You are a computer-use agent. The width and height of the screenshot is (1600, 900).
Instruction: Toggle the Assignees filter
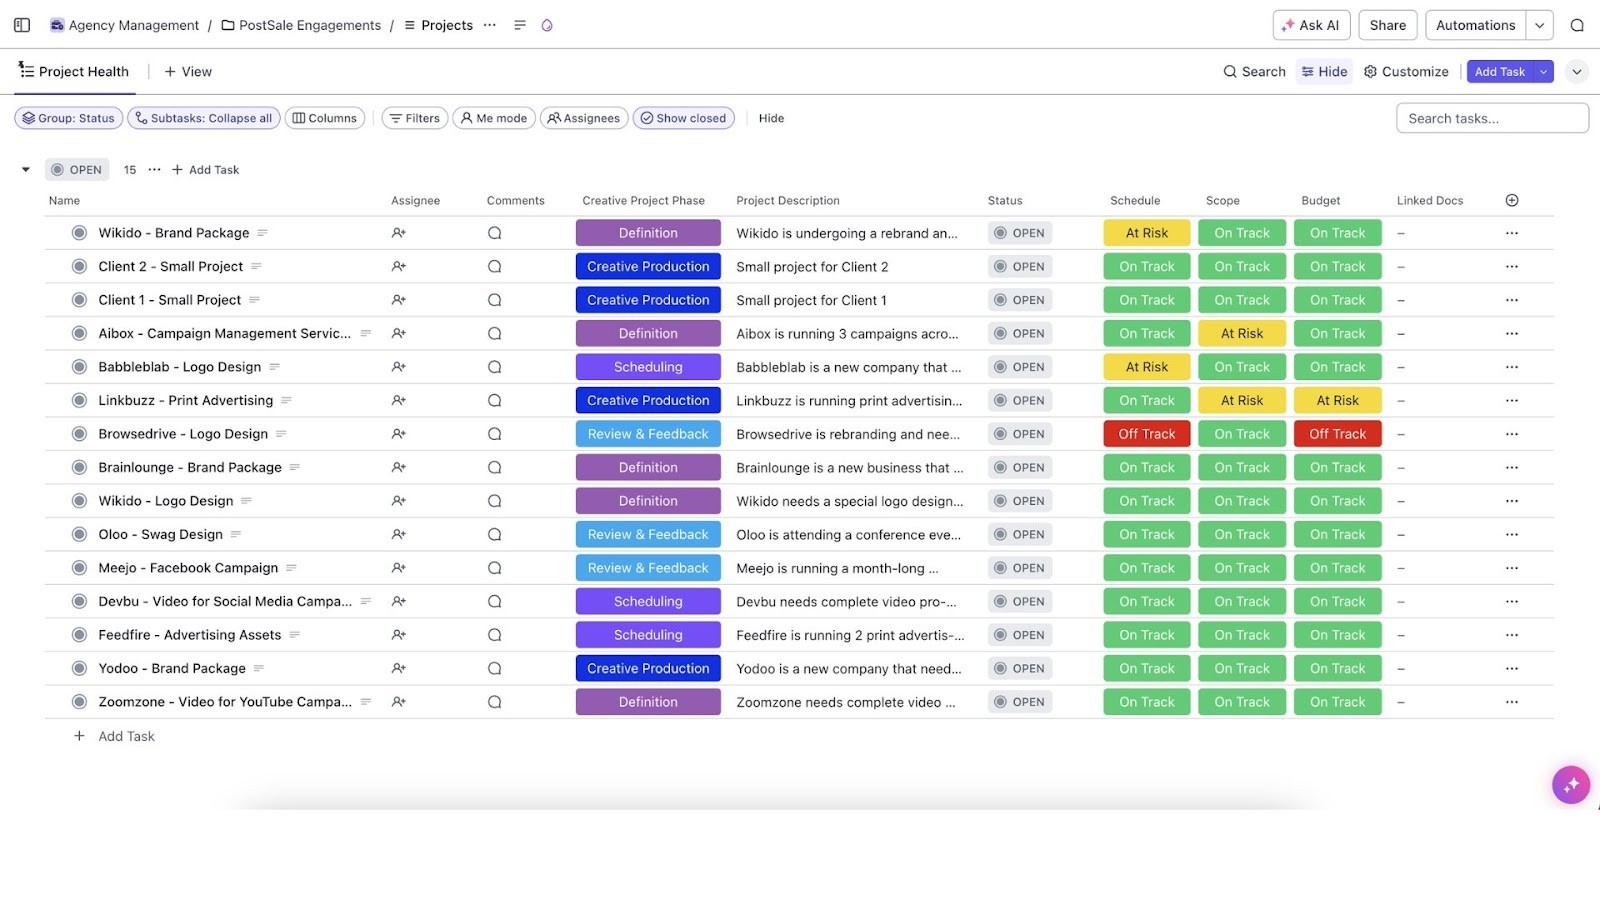pyautogui.click(x=584, y=118)
